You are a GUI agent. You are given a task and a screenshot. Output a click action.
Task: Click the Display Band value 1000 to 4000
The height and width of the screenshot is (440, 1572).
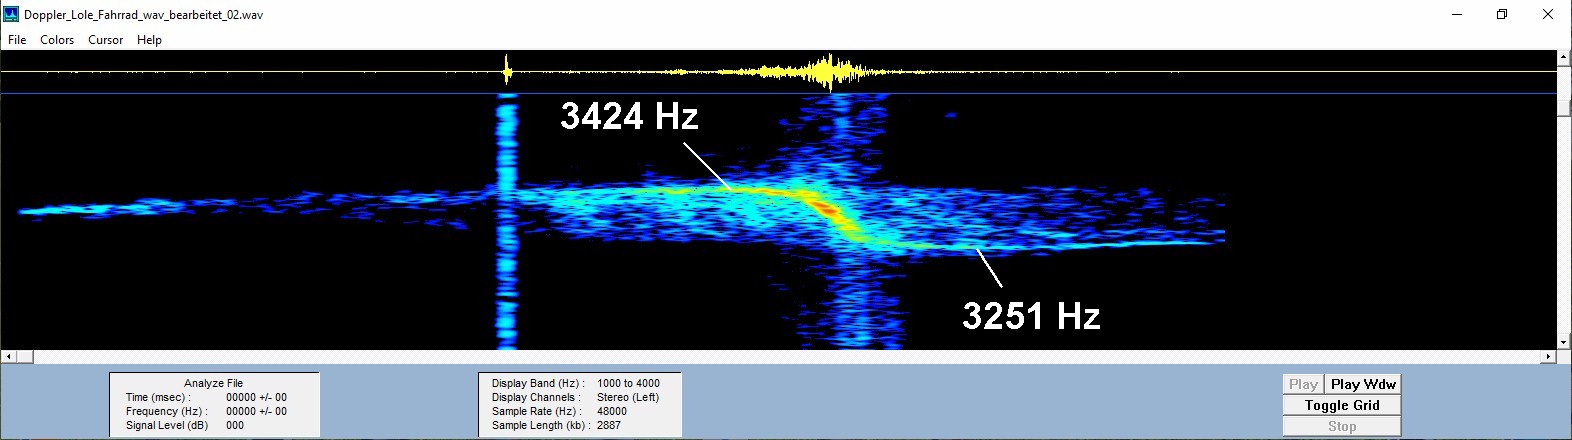pos(628,383)
